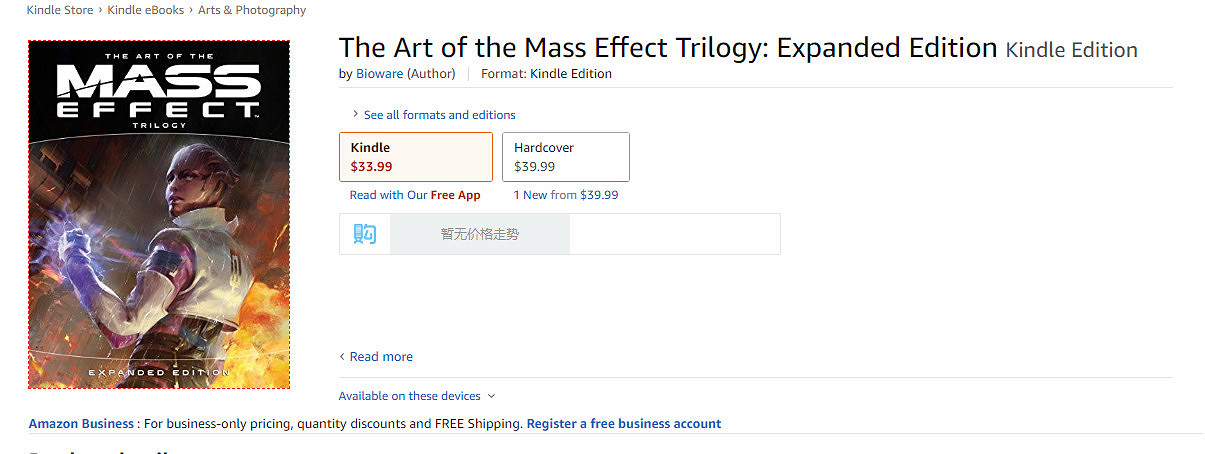The image size is (1205, 454).
Task: Go to Kindle eBooks breadcrumb
Action: [x=145, y=10]
